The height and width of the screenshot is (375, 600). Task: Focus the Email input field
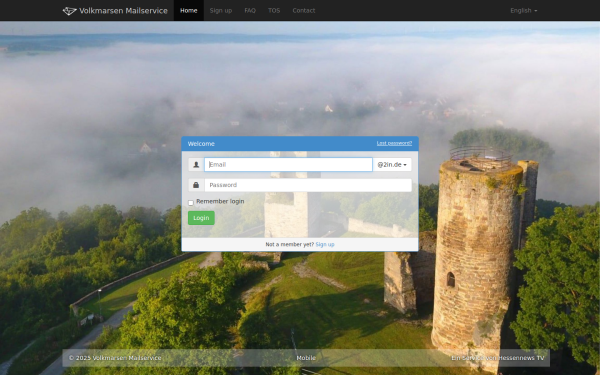tap(288, 165)
